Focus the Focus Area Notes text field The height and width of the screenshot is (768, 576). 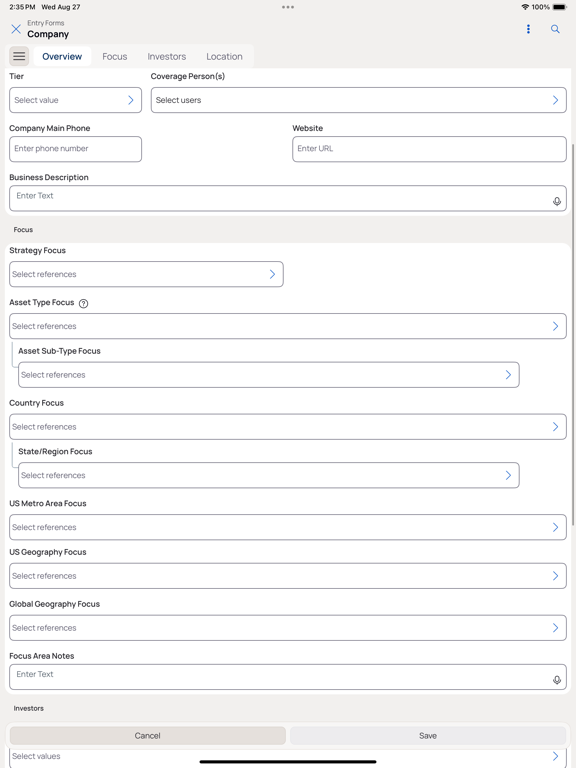pyautogui.click(x=288, y=677)
